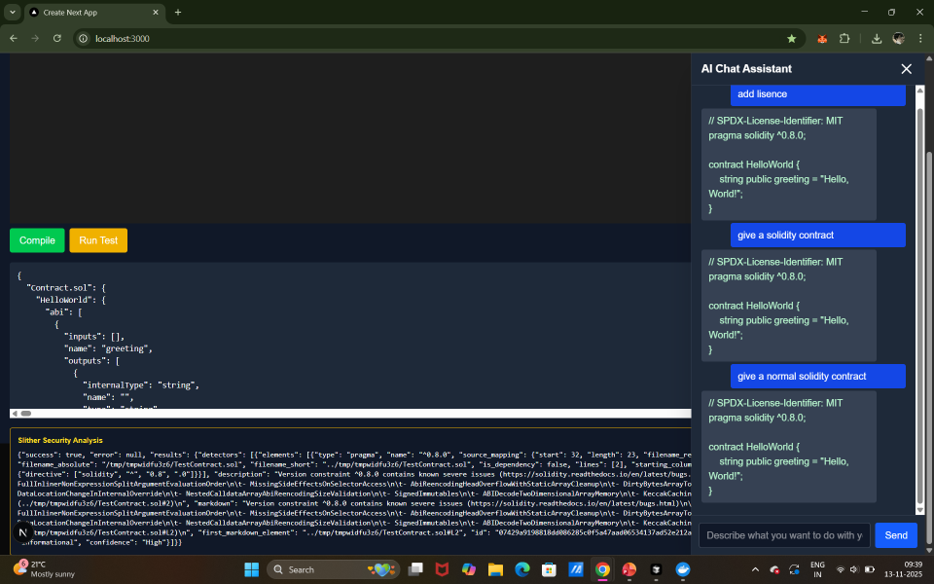The width and height of the screenshot is (934, 584).
Task: Click the "HelloWorld" line in the compile output
Action: pyautogui.click(x=70, y=300)
